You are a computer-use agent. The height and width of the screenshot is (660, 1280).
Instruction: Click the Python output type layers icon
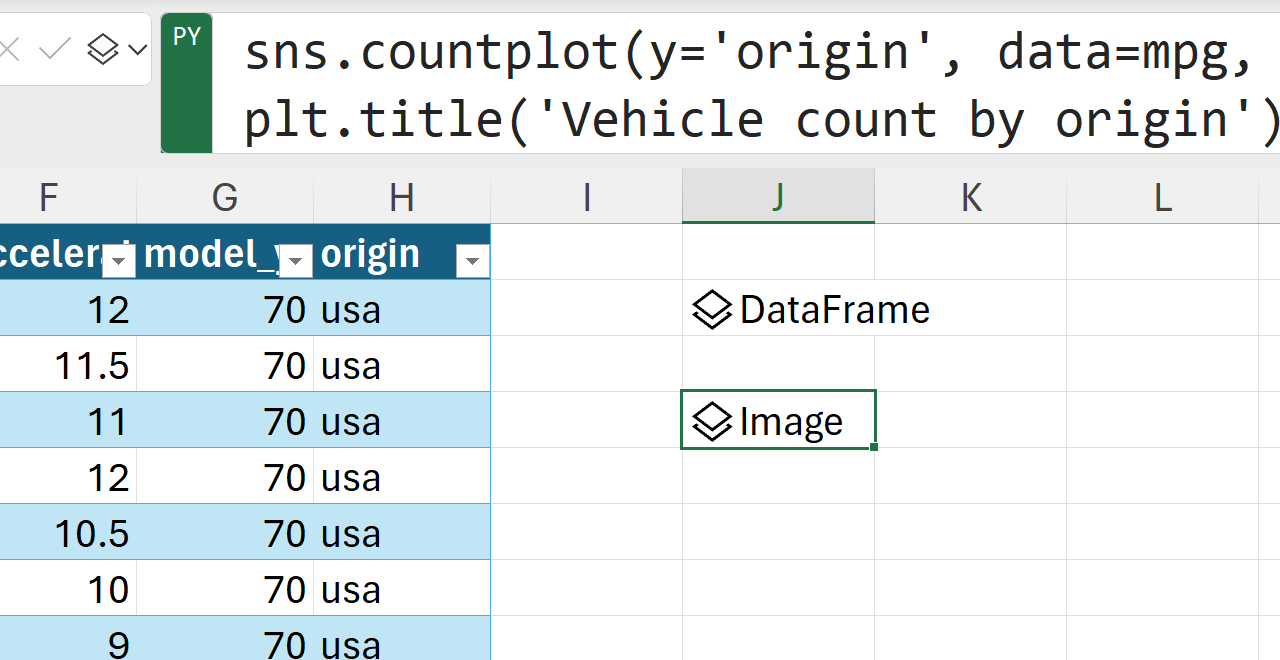point(104,49)
